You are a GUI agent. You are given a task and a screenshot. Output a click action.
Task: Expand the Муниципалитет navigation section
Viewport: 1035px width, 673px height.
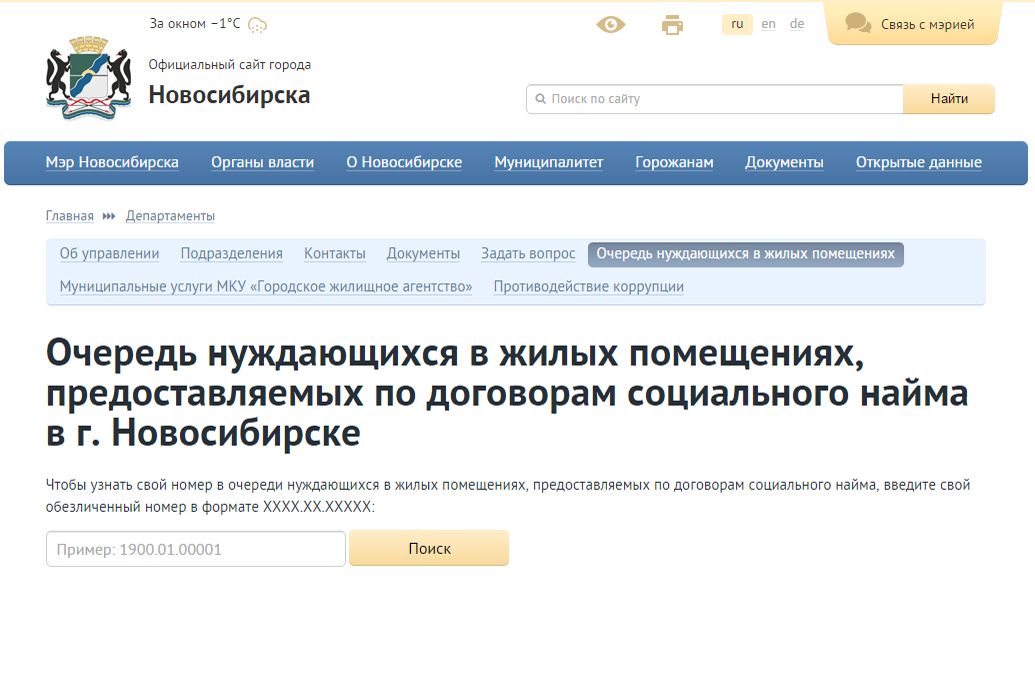[548, 162]
